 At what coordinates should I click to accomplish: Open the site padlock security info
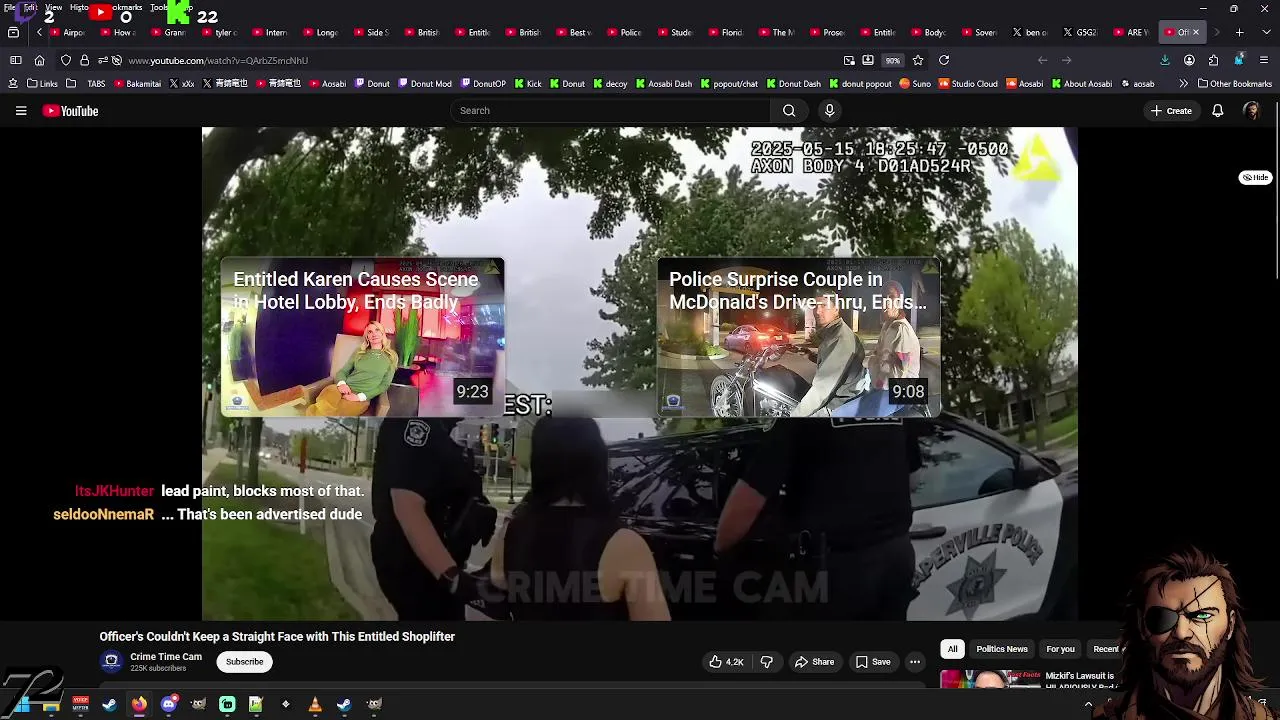point(84,60)
